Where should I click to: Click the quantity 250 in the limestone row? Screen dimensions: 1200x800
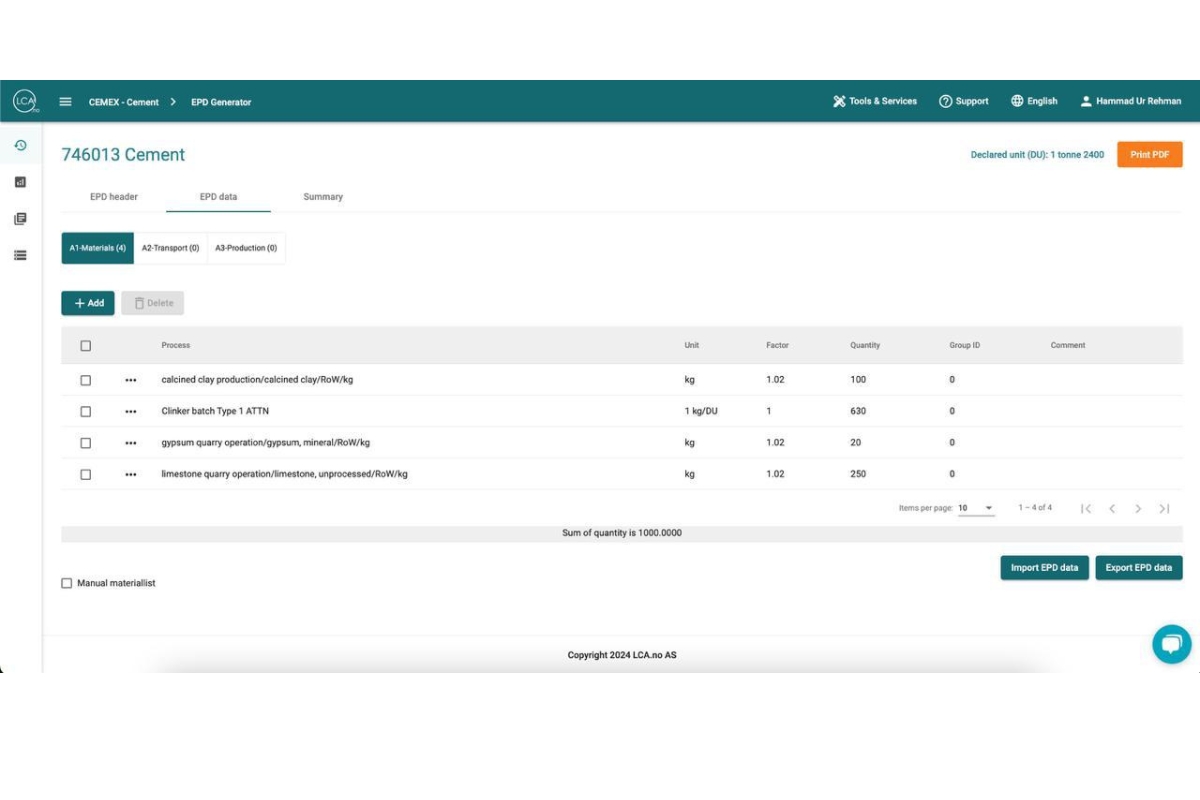[858, 474]
